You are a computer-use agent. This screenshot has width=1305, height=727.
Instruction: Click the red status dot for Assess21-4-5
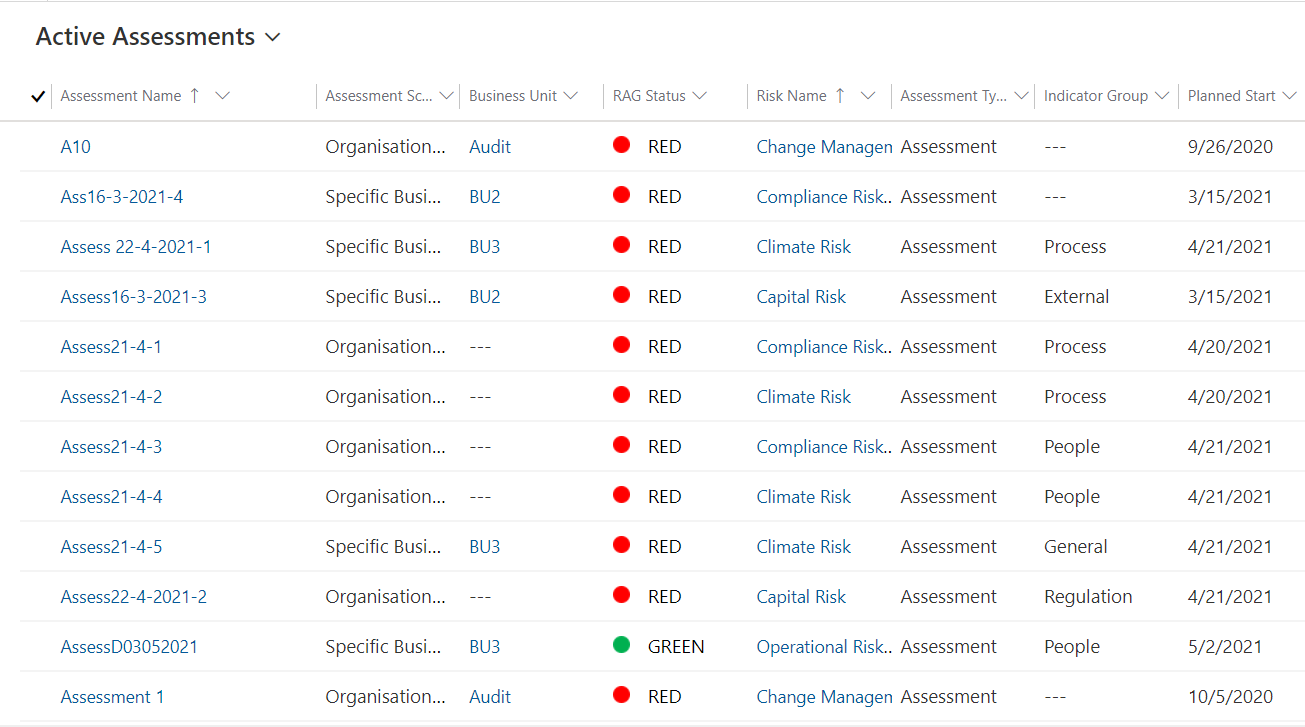621,545
